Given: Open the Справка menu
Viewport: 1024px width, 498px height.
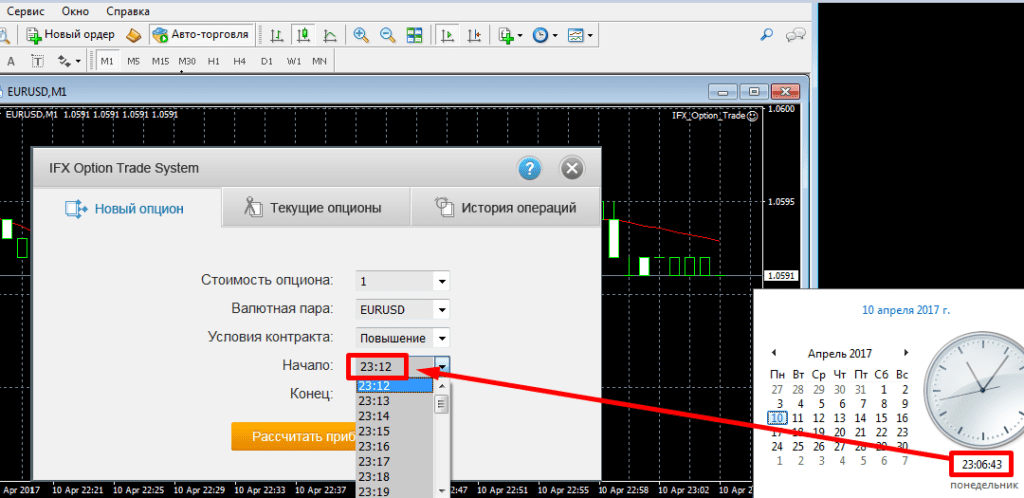Looking at the screenshot, I should coord(127,11).
